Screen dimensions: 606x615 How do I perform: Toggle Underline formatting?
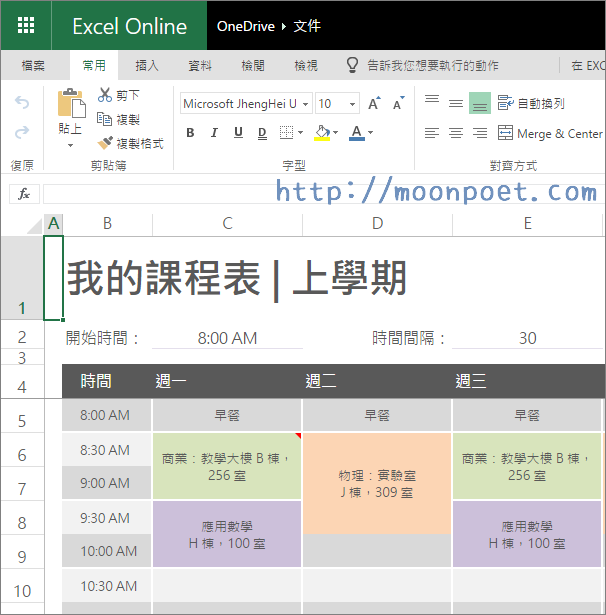[238, 133]
